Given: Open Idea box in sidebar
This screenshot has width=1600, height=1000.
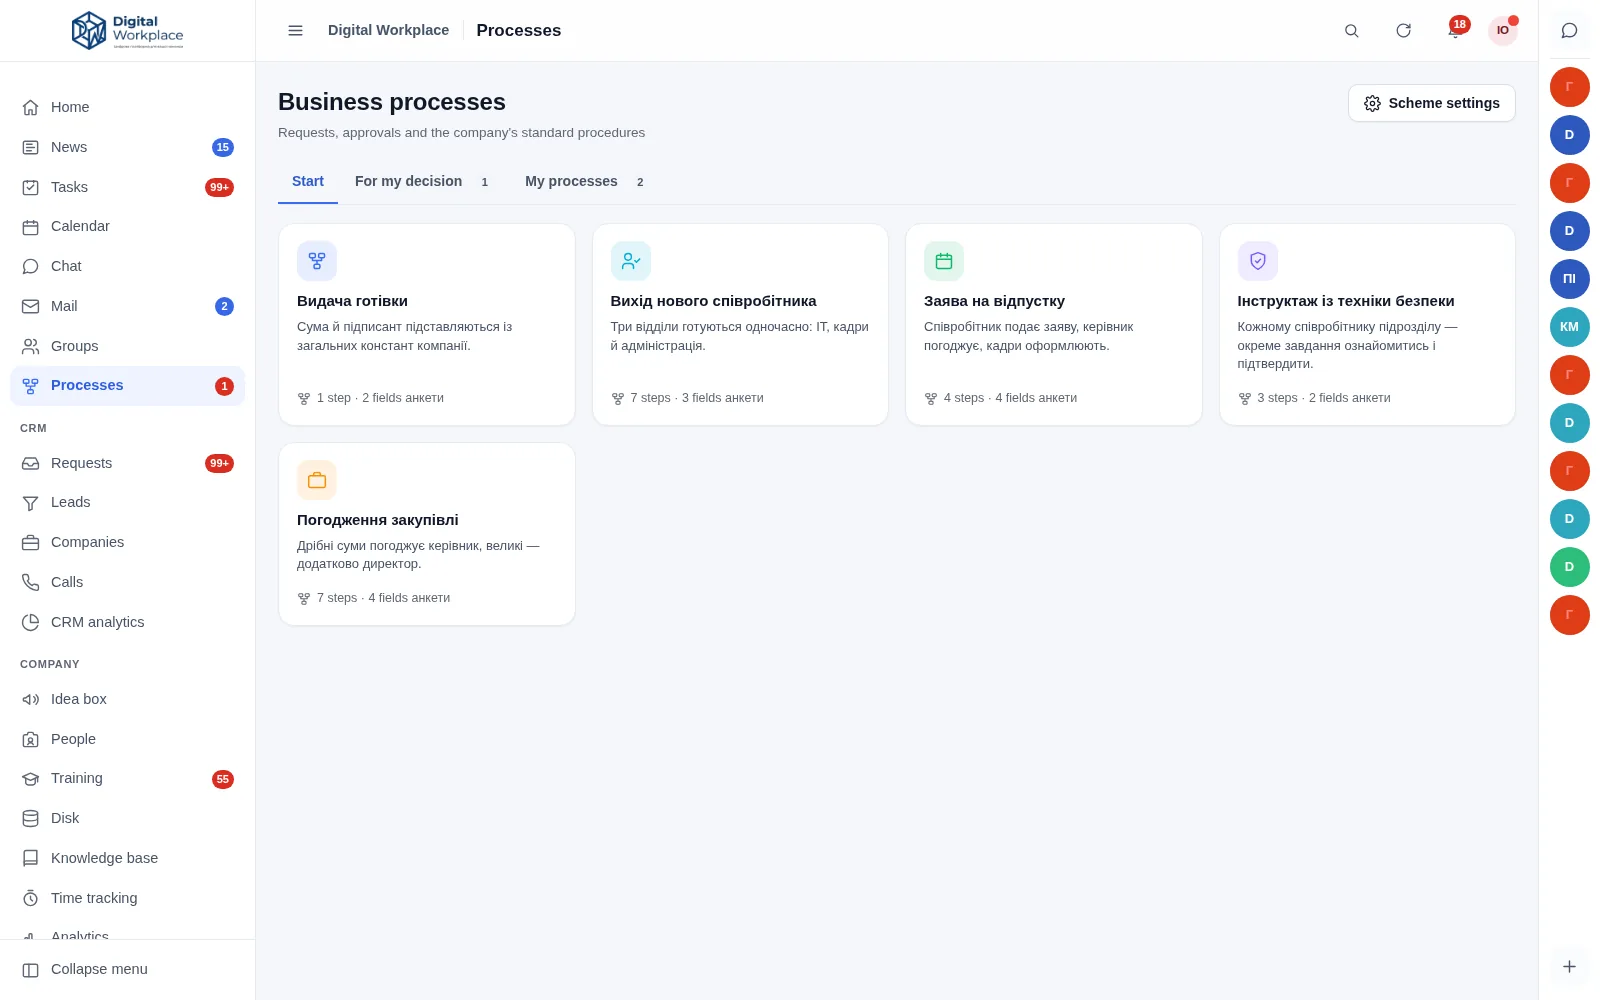Looking at the screenshot, I should point(128,699).
